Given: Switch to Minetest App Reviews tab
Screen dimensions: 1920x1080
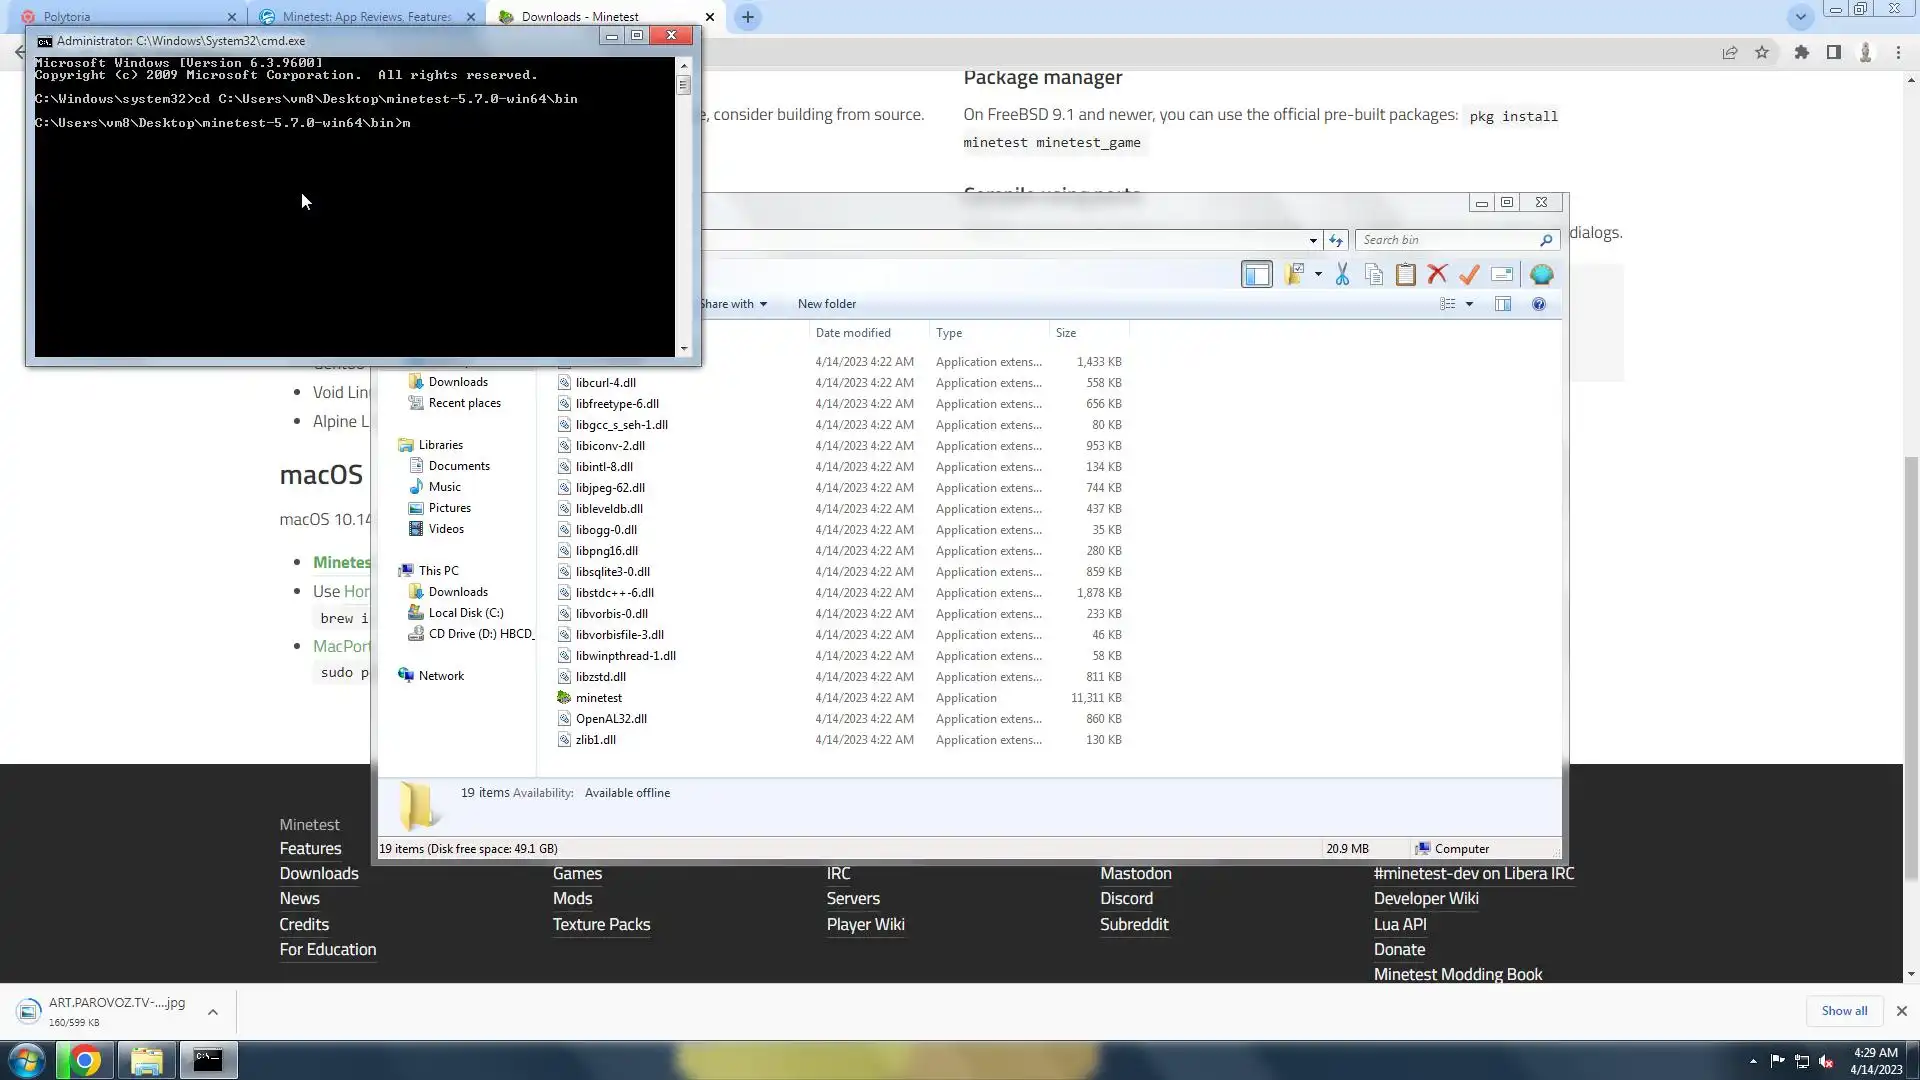Looking at the screenshot, I should pos(366,17).
